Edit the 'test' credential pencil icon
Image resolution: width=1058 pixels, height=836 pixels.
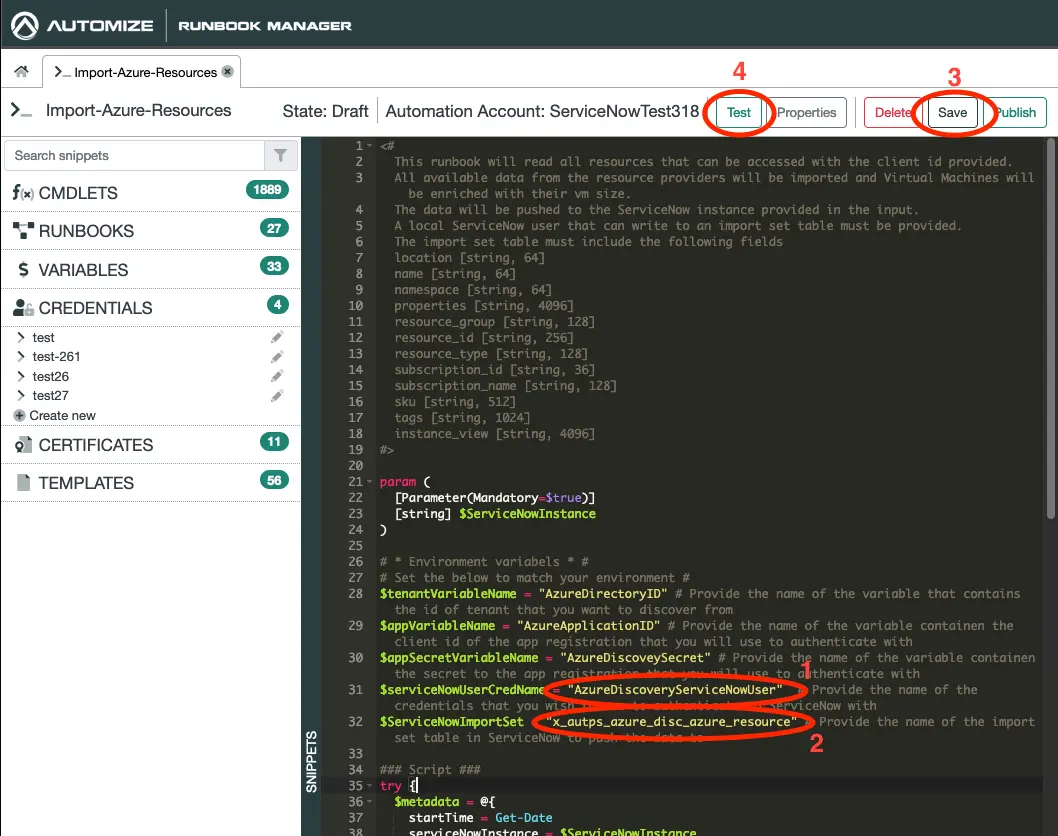point(277,337)
